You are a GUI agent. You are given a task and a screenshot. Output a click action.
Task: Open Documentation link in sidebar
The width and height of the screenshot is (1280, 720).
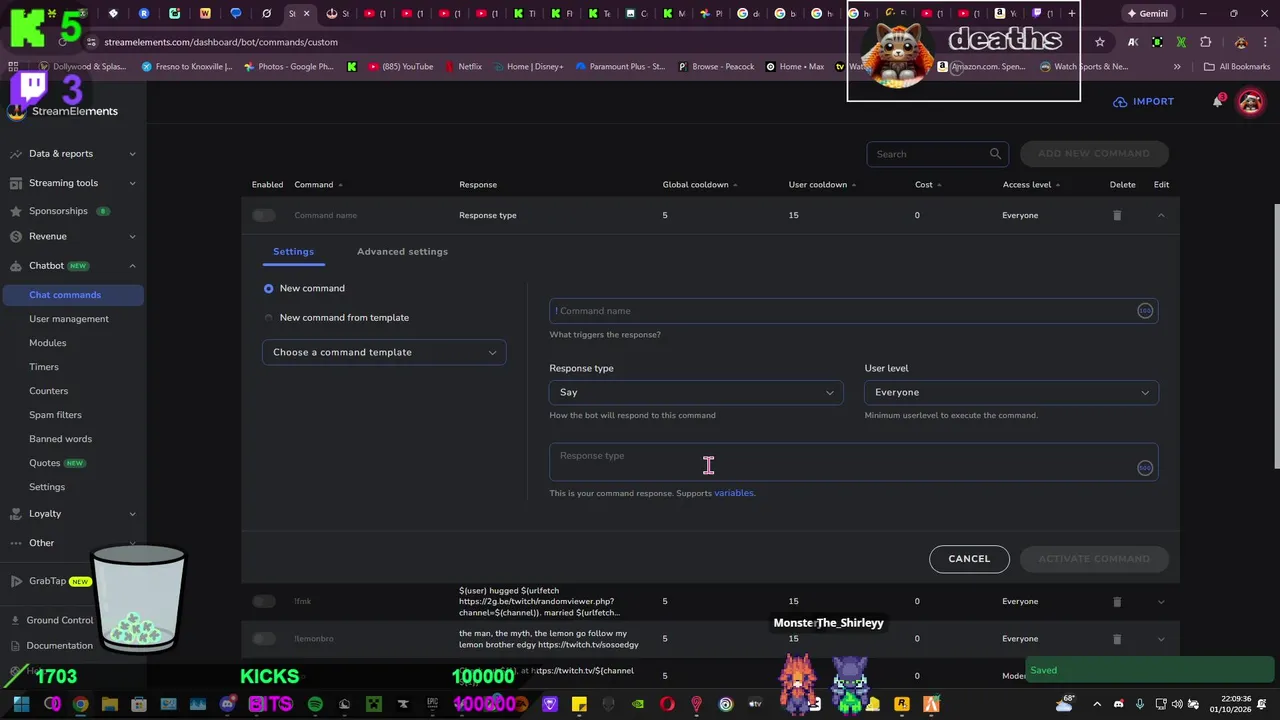(60, 646)
